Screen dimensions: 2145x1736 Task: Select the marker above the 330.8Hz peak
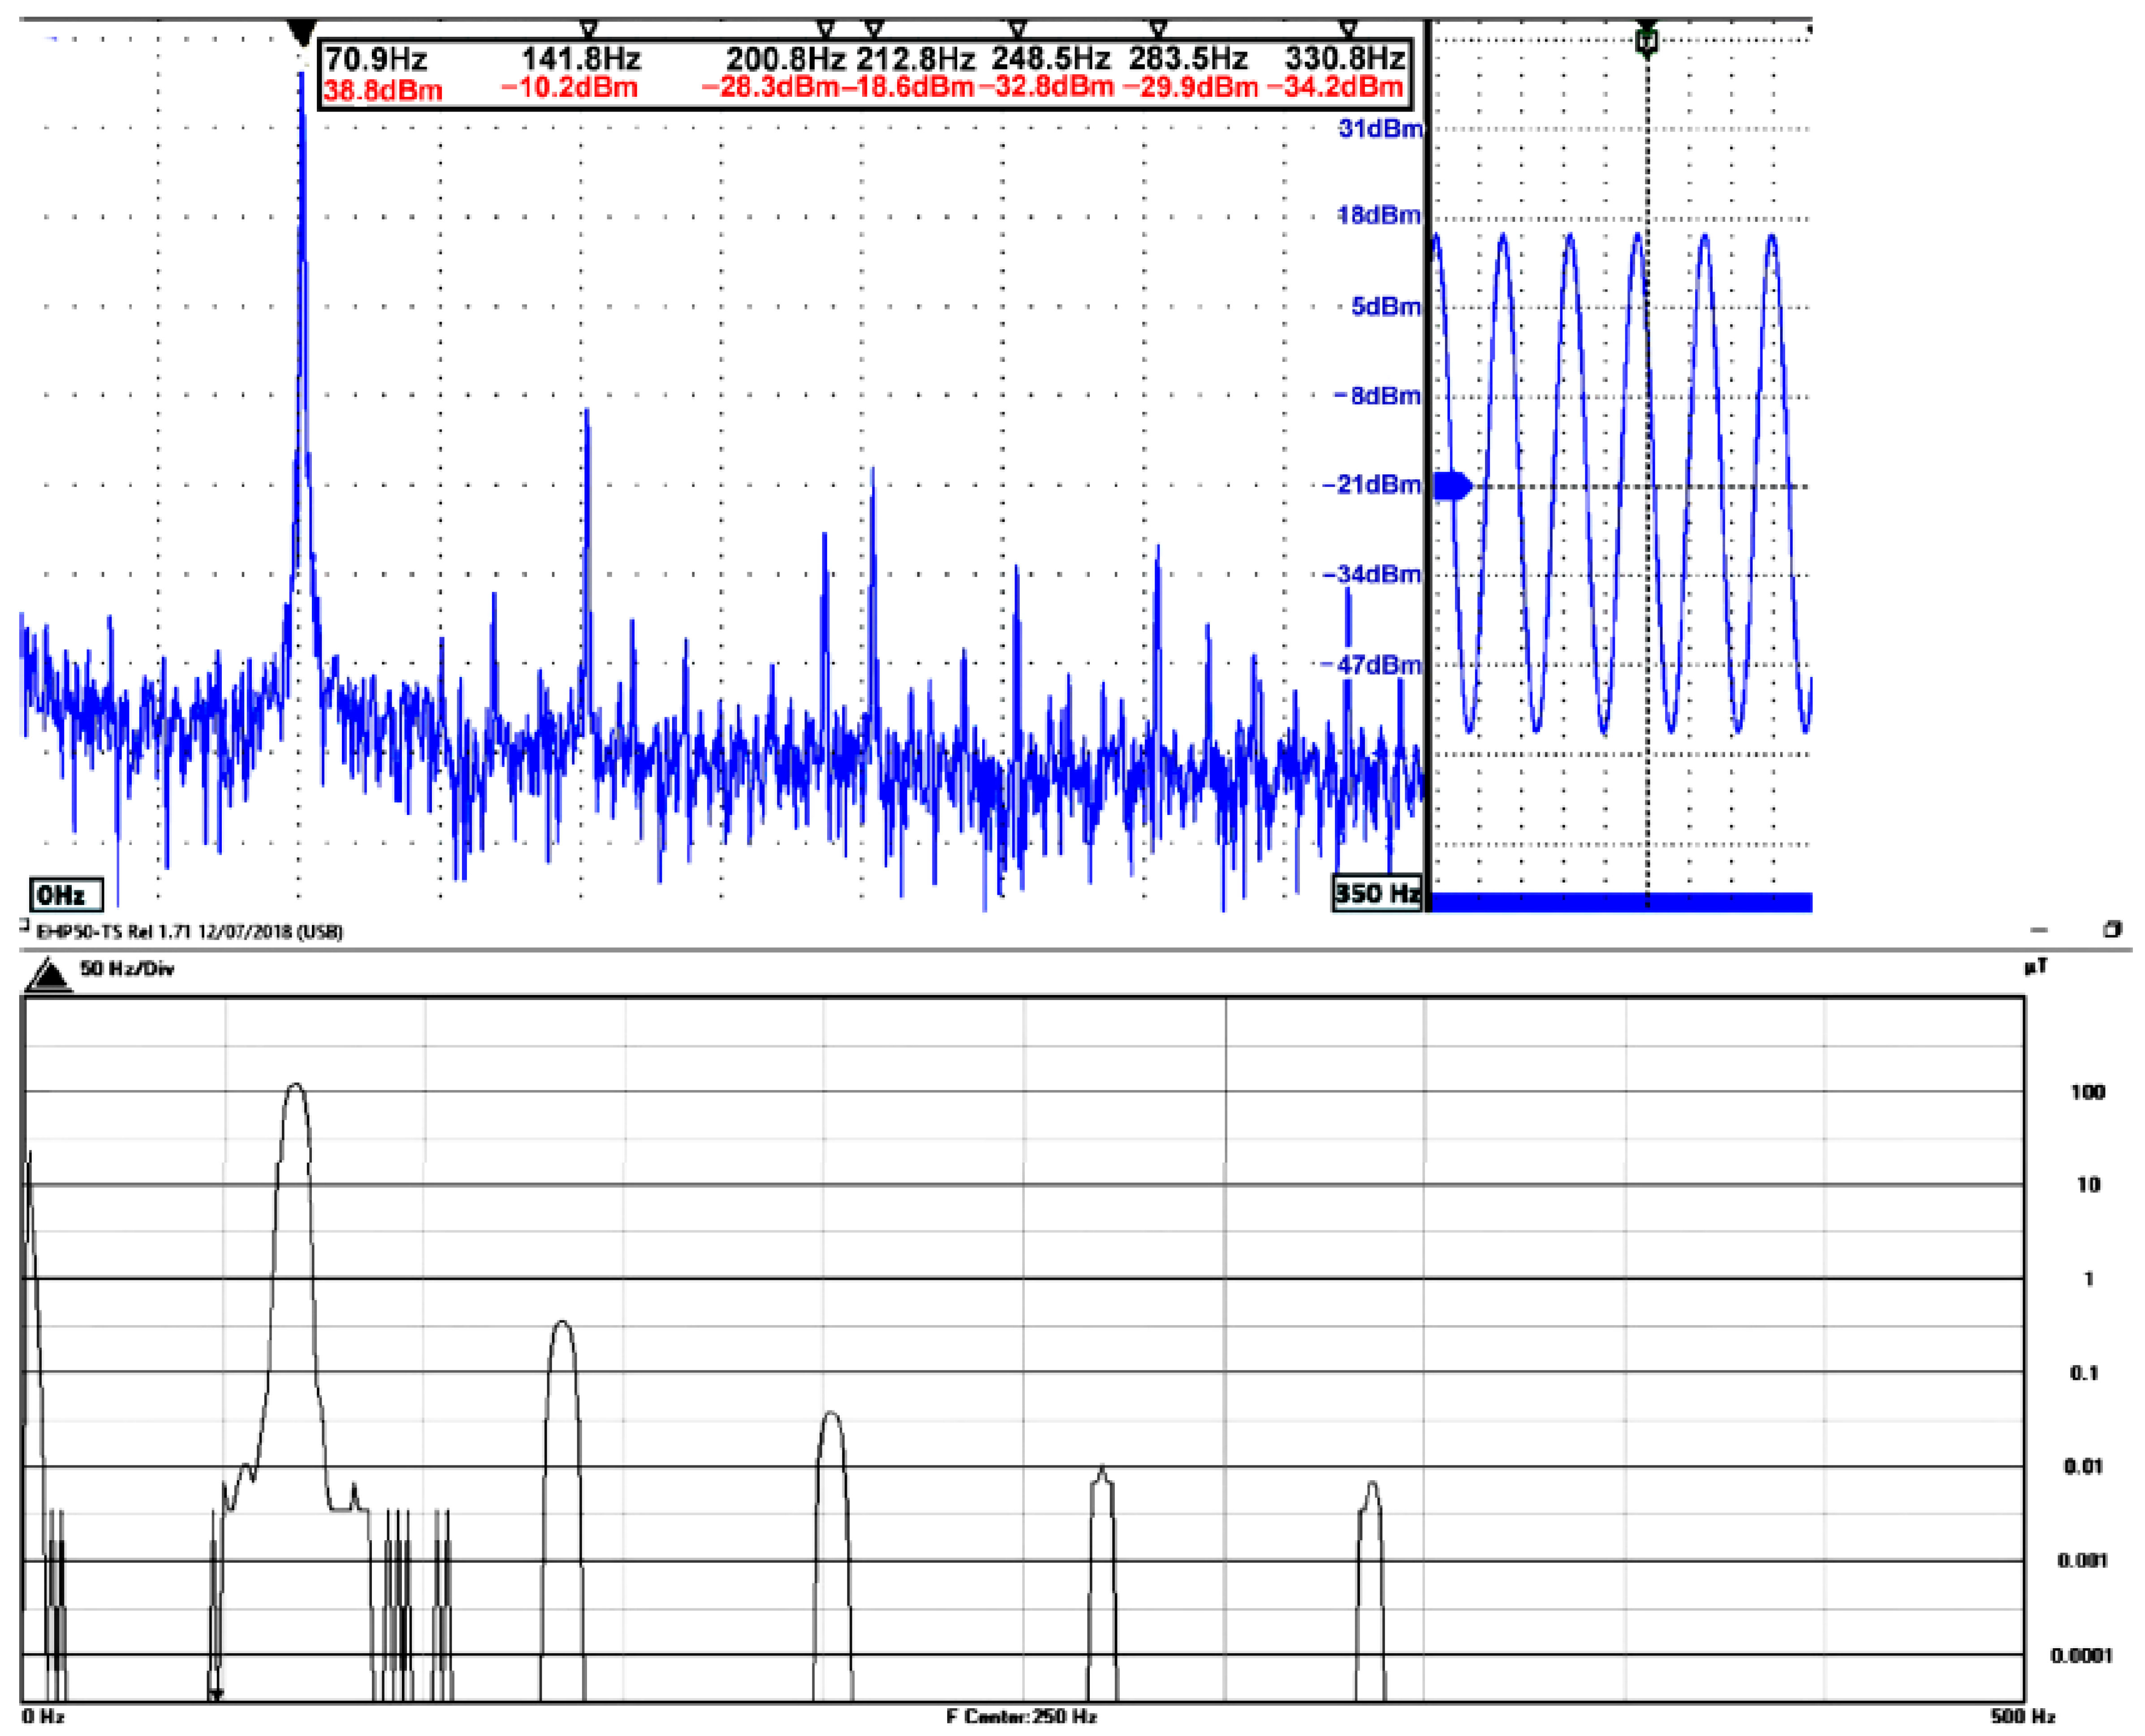(x=1347, y=29)
